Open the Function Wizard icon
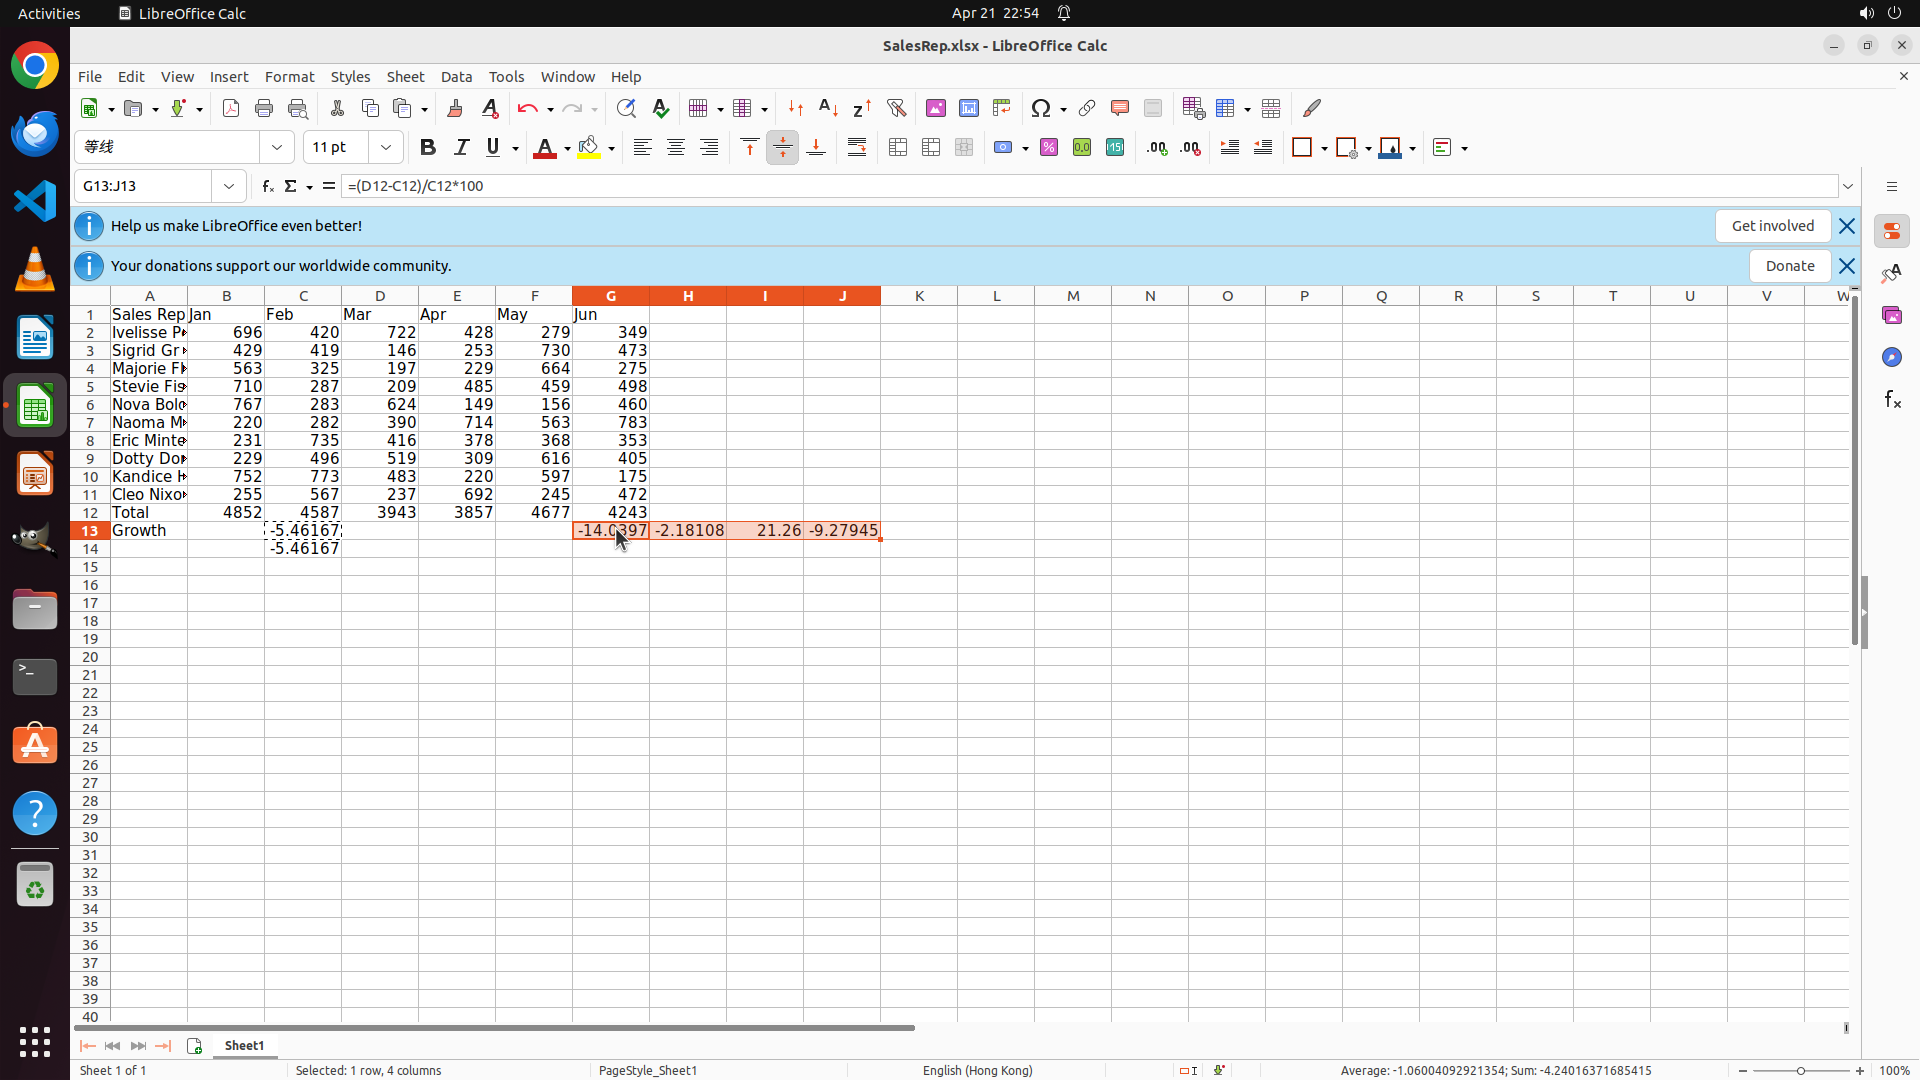The height and width of the screenshot is (1080, 1920). pyautogui.click(x=267, y=186)
